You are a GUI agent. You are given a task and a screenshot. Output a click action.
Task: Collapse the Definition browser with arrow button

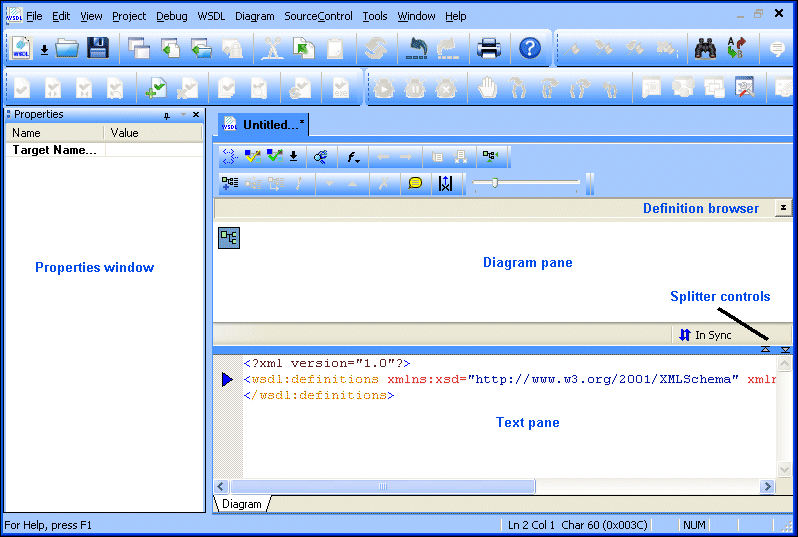click(783, 208)
